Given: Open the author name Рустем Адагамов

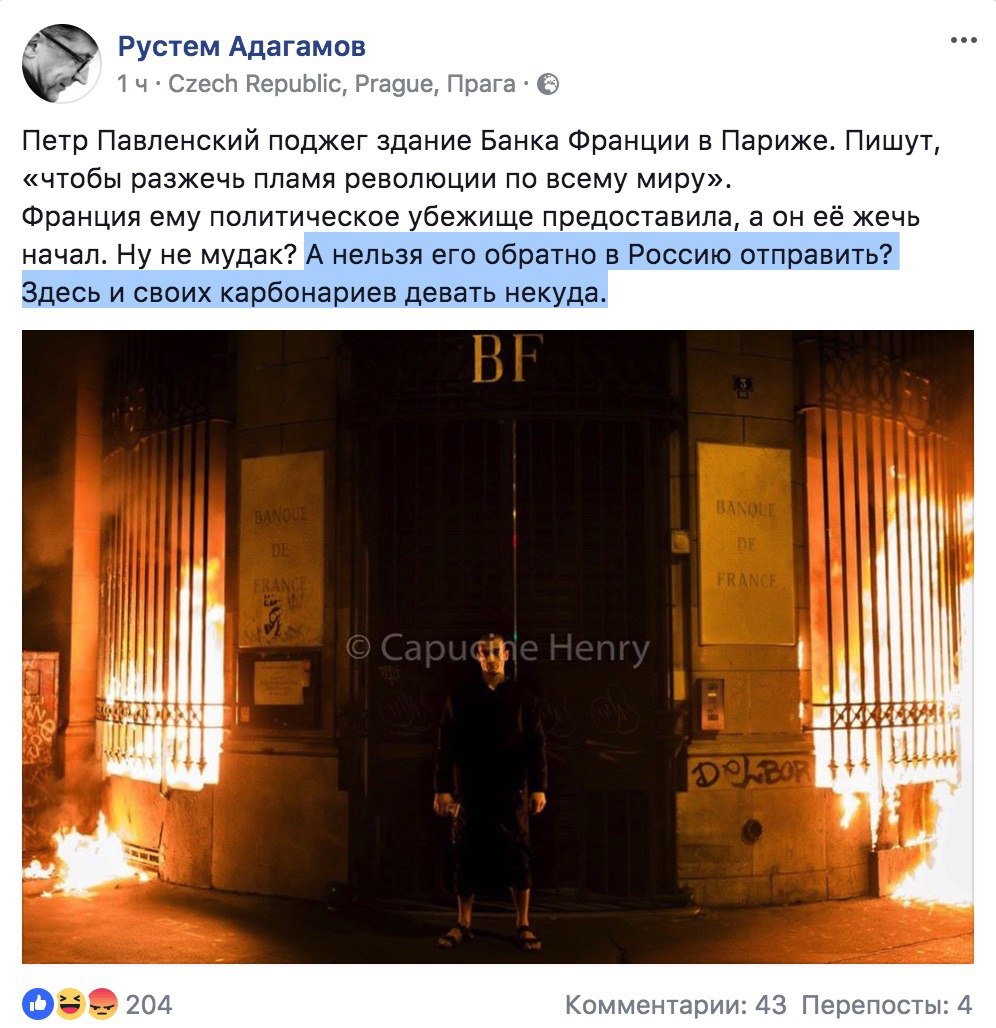Looking at the screenshot, I should [x=241, y=47].
